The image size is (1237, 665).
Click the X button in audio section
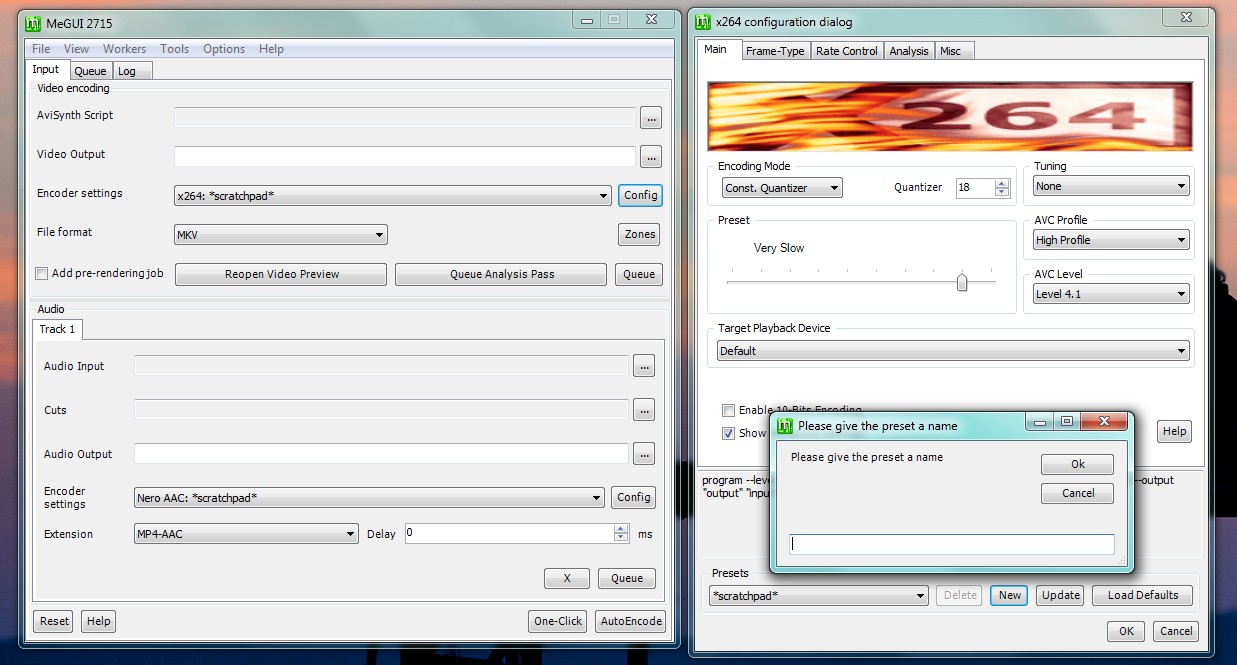pos(567,578)
